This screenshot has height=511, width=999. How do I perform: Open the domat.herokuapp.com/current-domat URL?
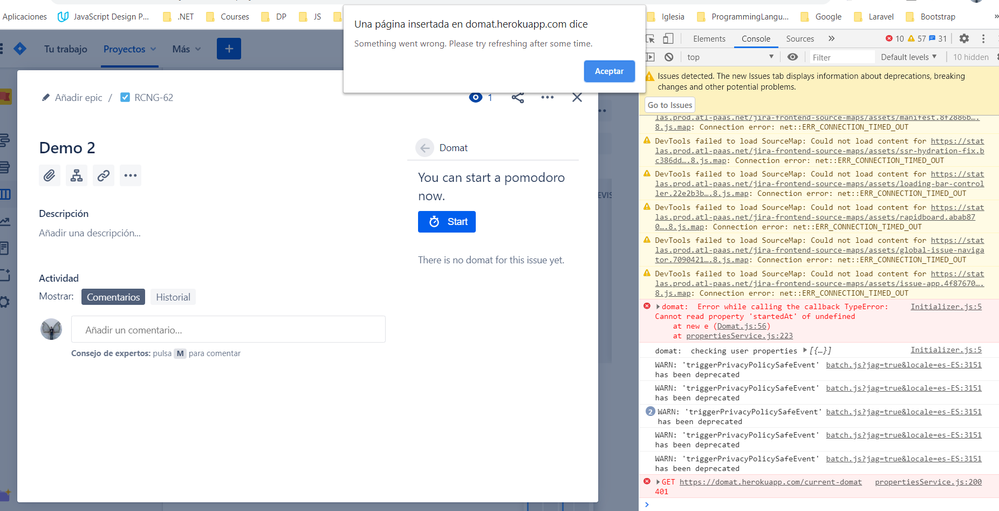click(770, 482)
